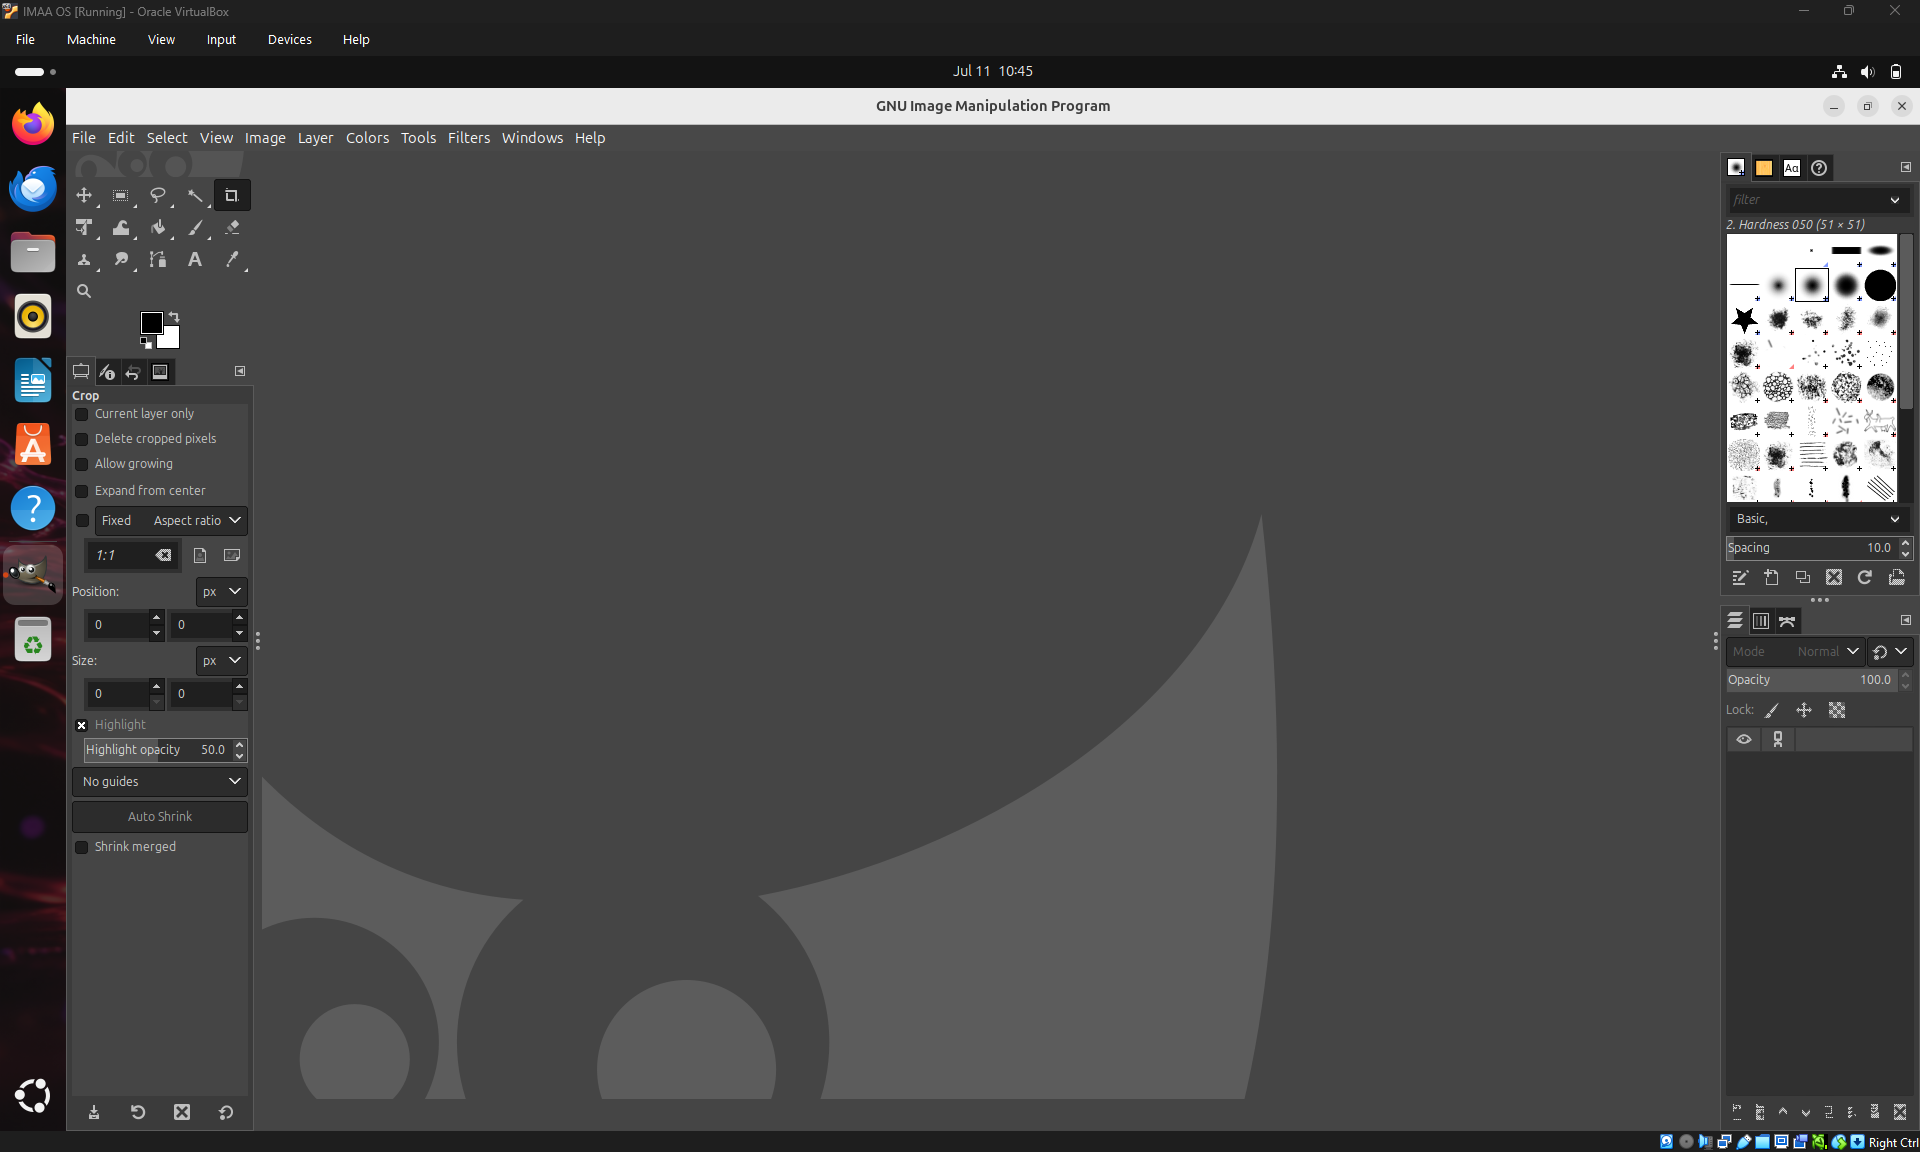Click the Auto Shrink button
This screenshot has height=1152, width=1920.
point(160,817)
